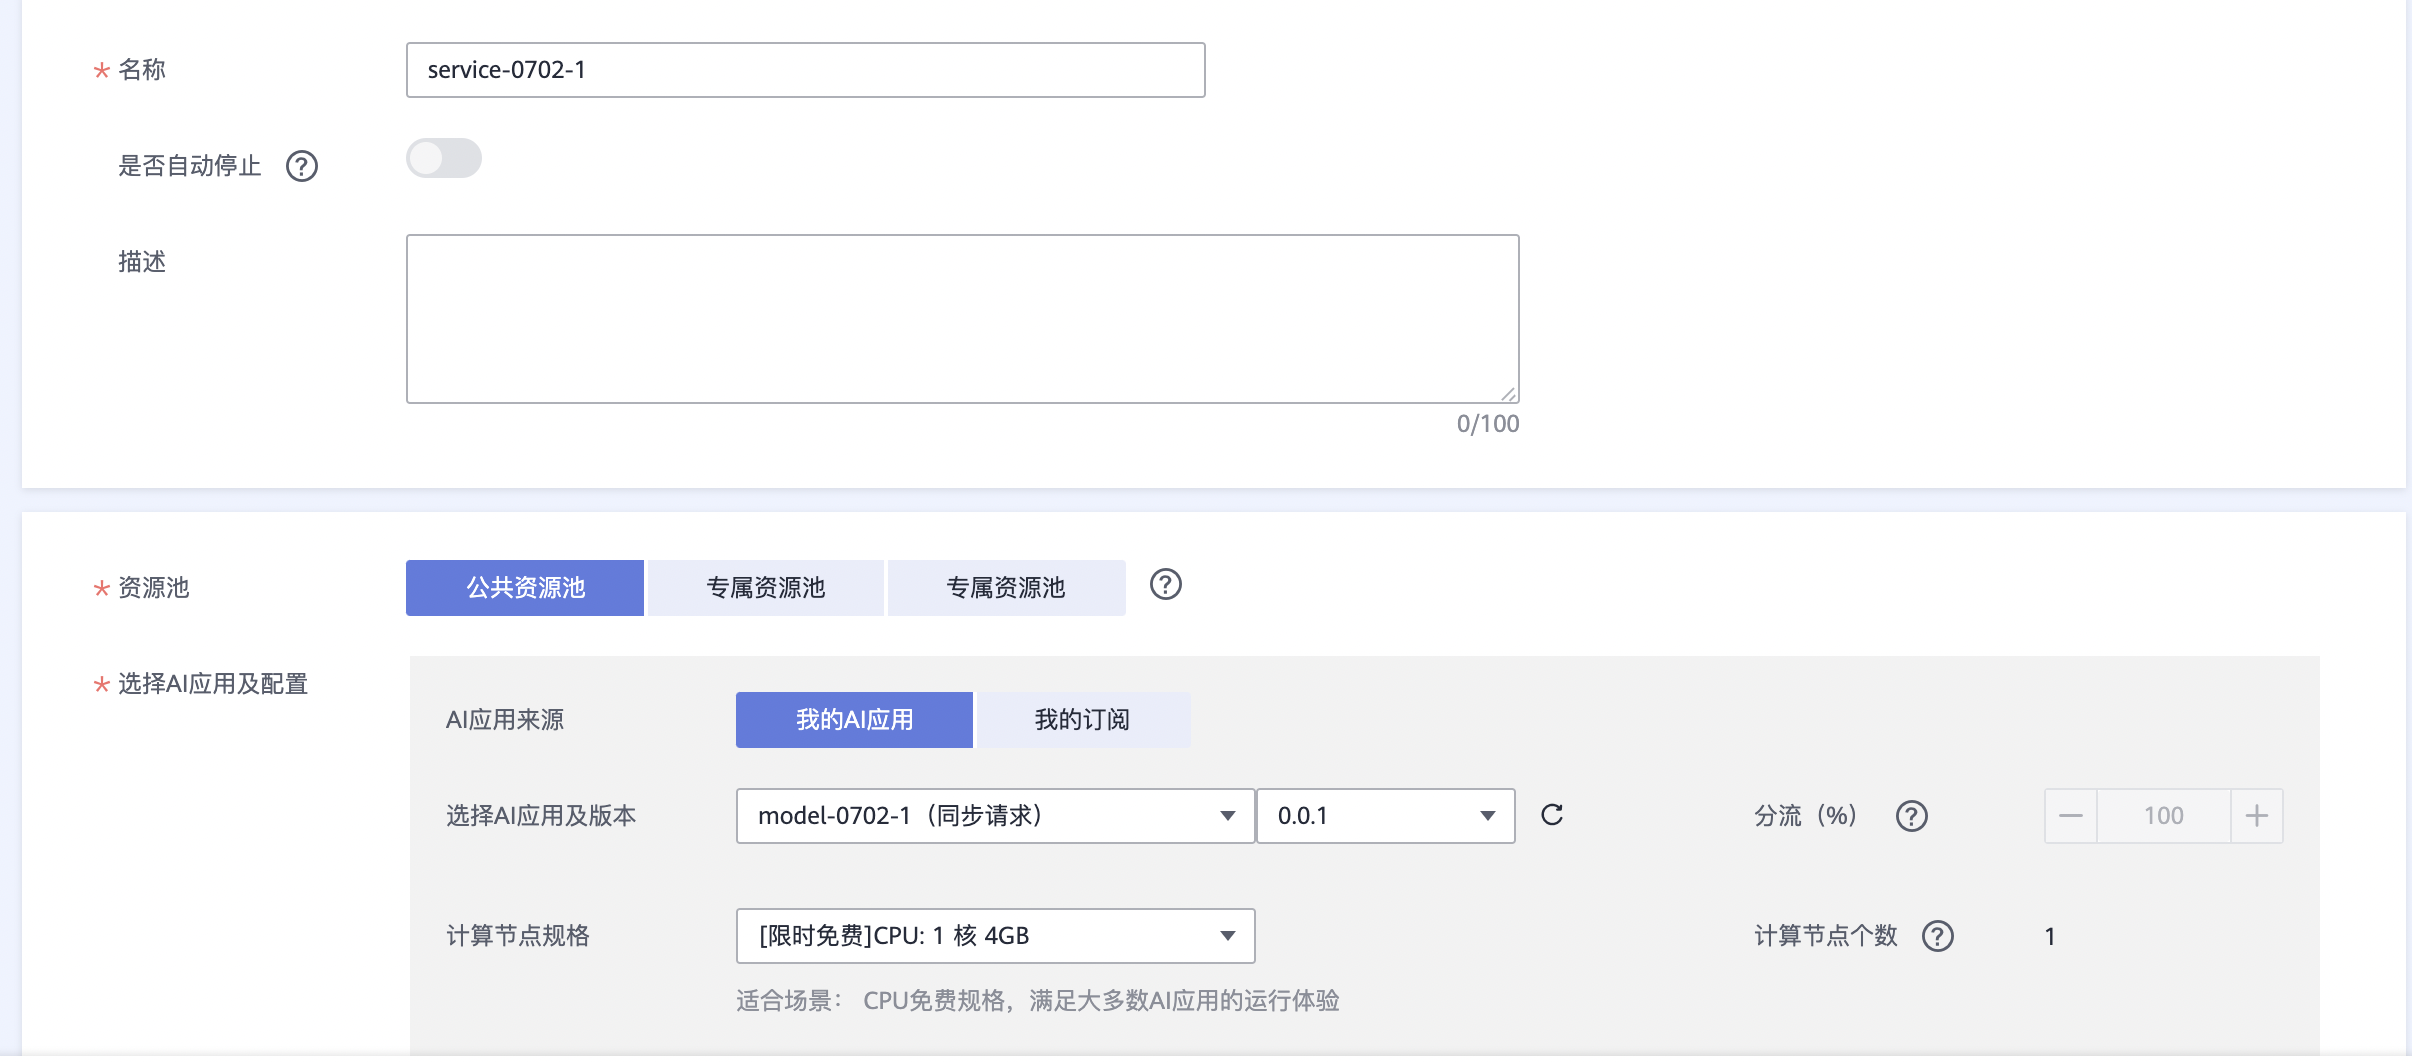2412x1062 pixels.
Task: Click the 分流 percentage value field
Action: coord(2163,816)
